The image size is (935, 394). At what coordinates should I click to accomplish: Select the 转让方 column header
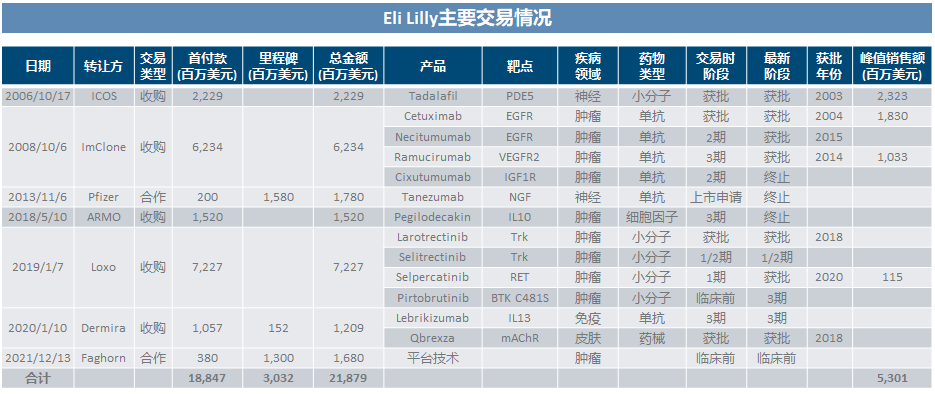pyautogui.click(x=104, y=66)
